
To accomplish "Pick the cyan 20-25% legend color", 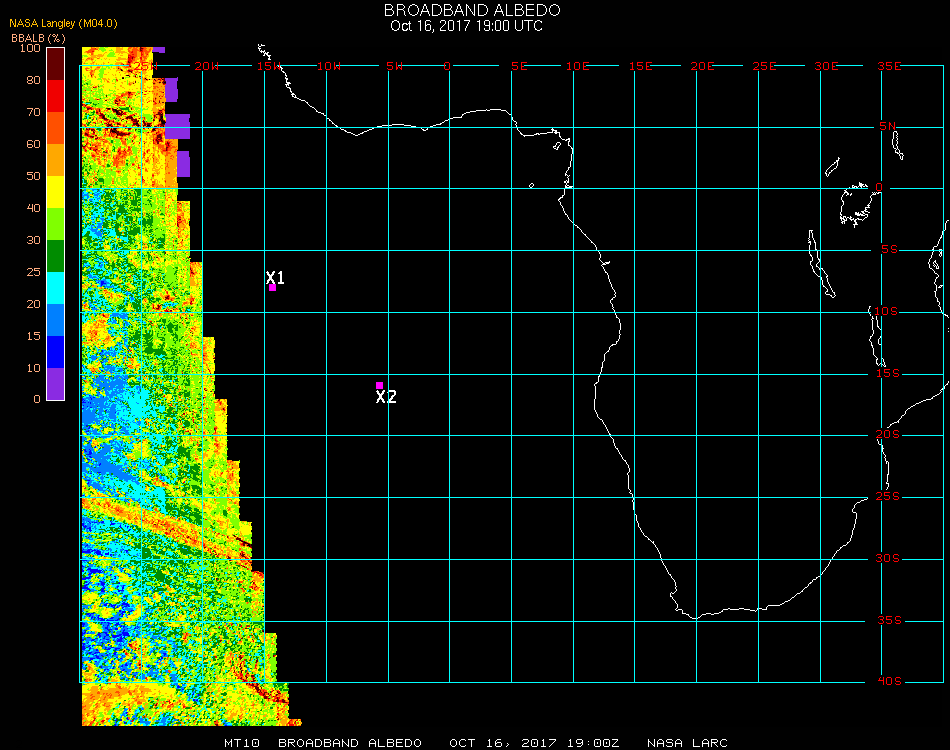I will click(56, 288).
